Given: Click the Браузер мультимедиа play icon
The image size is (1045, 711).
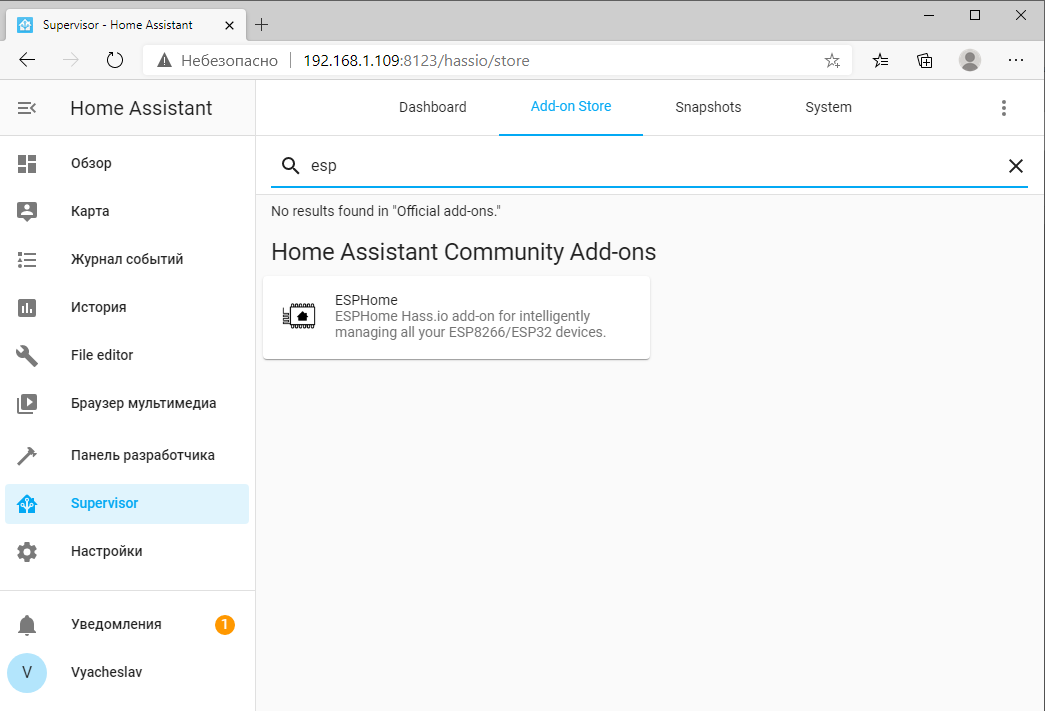Looking at the screenshot, I should (x=27, y=403).
